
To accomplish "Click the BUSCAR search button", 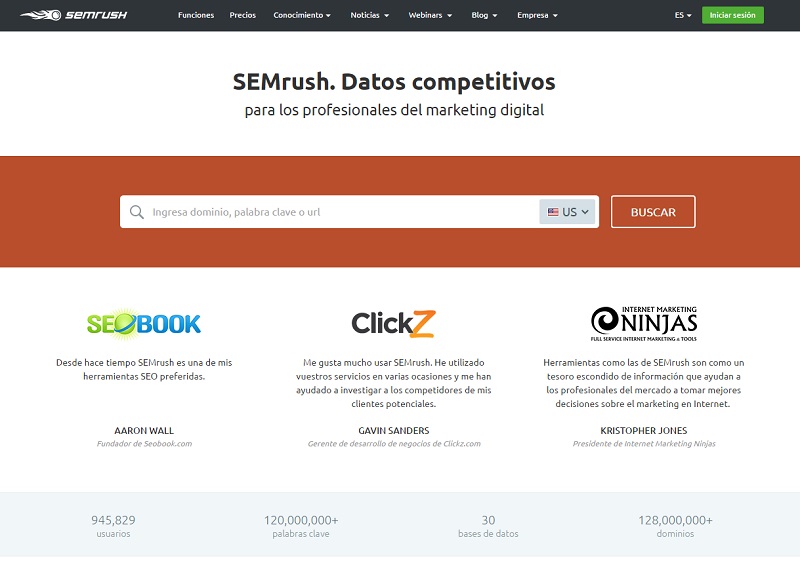I will tap(653, 212).
